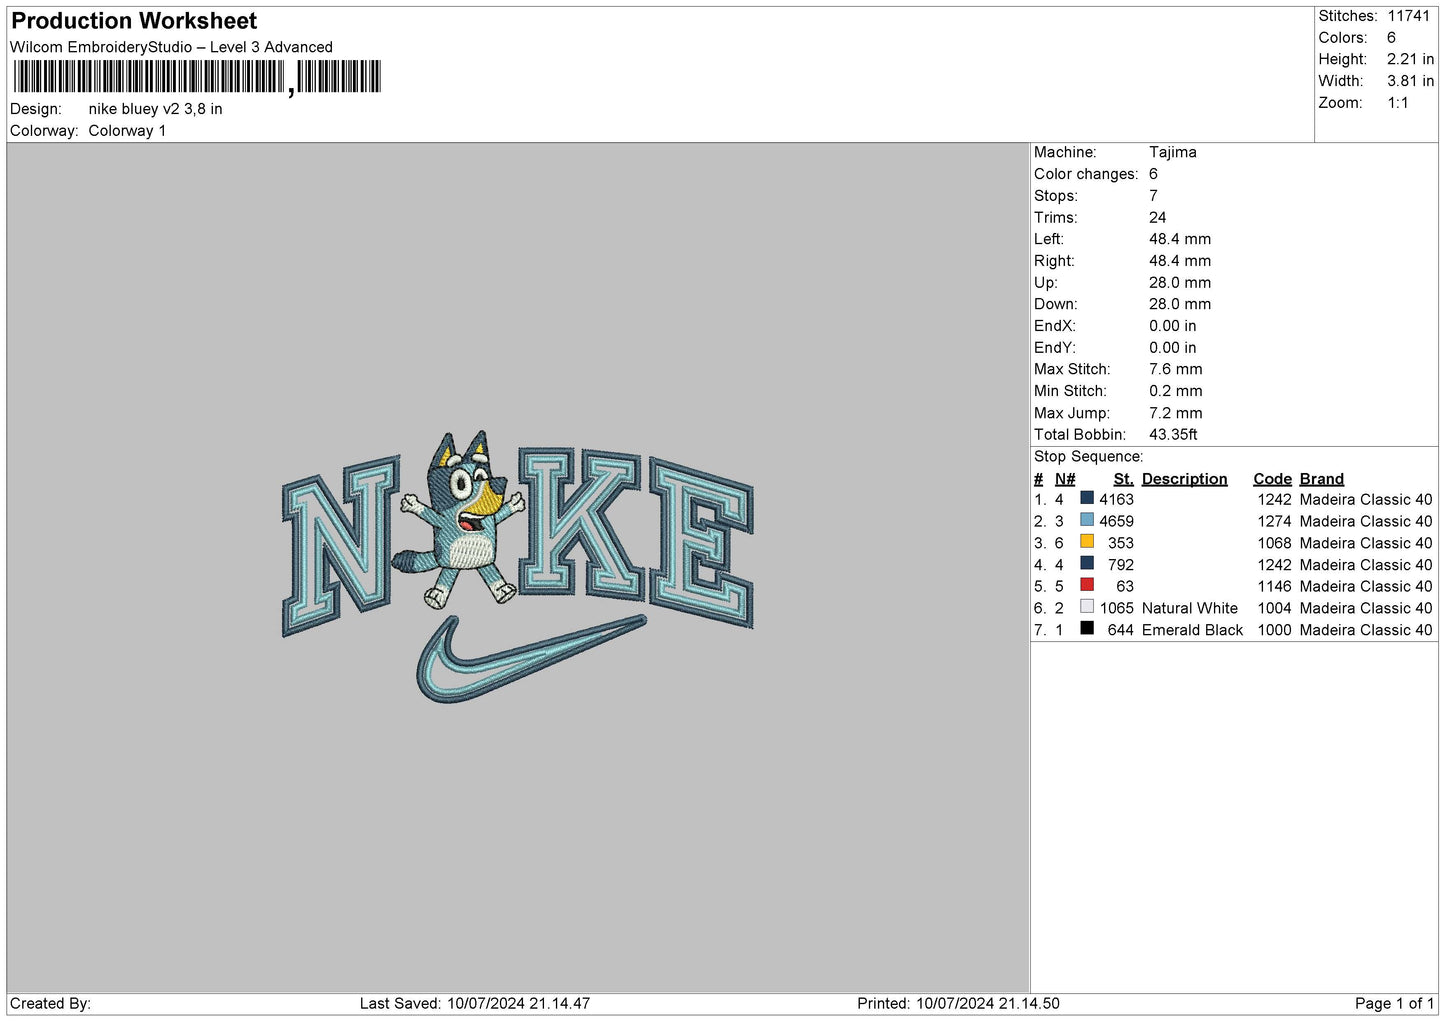Click the 'Description' column header
Viewport: 1445px width, 1021px height.
click(x=1184, y=479)
